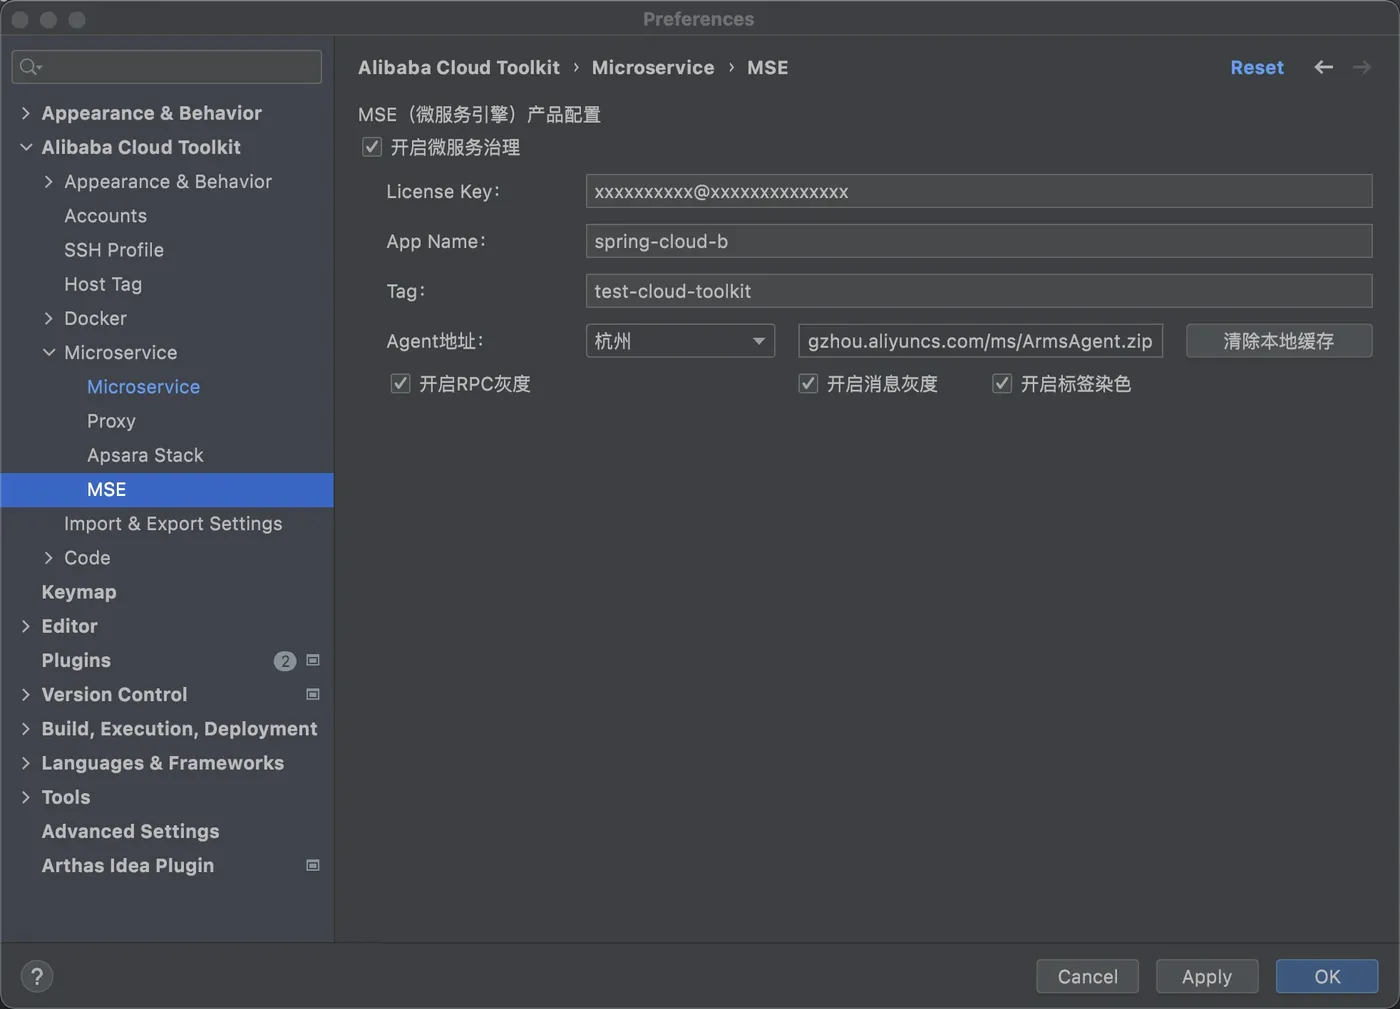This screenshot has height=1009, width=1400.
Task: Click the forward arrow next to Reset
Action: pos(1361,67)
